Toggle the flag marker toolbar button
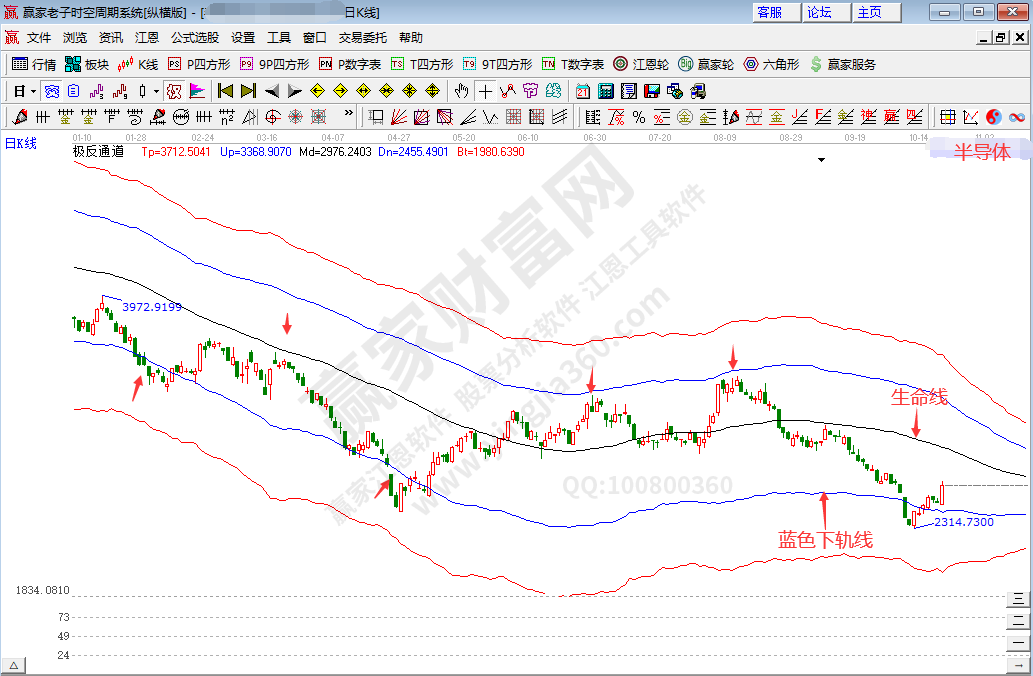 pyautogui.click(x=197, y=91)
